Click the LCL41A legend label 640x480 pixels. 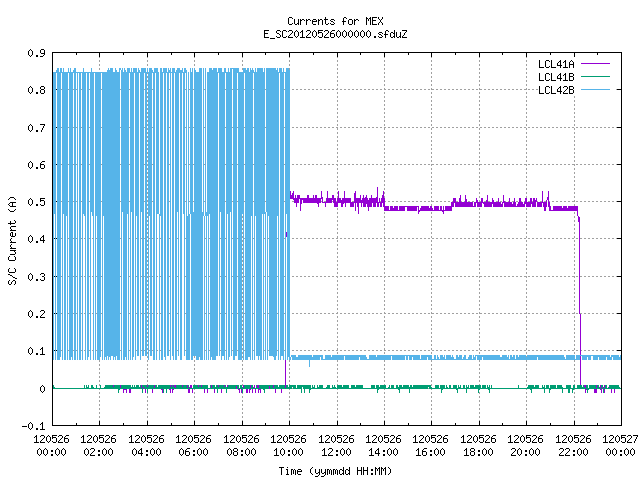tap(556, 64)
